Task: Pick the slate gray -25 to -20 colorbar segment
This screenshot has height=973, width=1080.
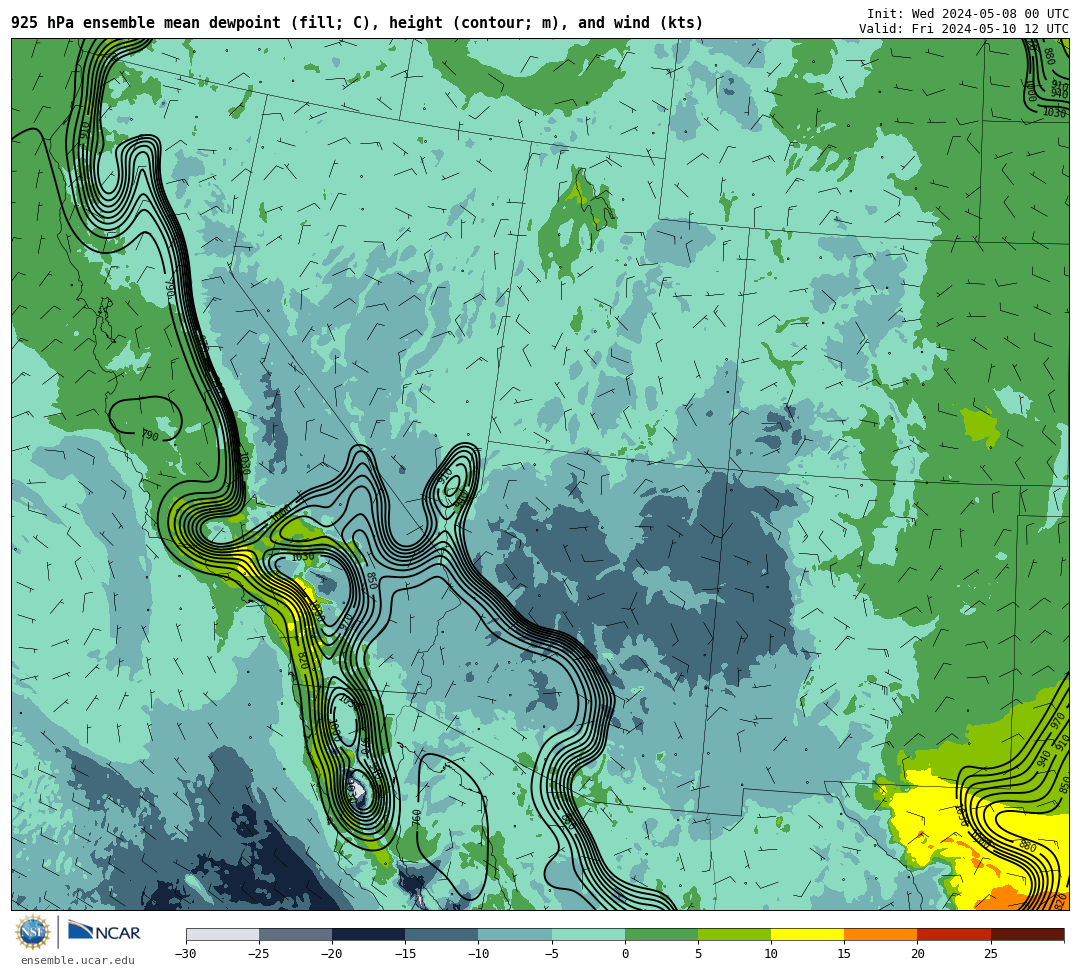Action: 295,934
